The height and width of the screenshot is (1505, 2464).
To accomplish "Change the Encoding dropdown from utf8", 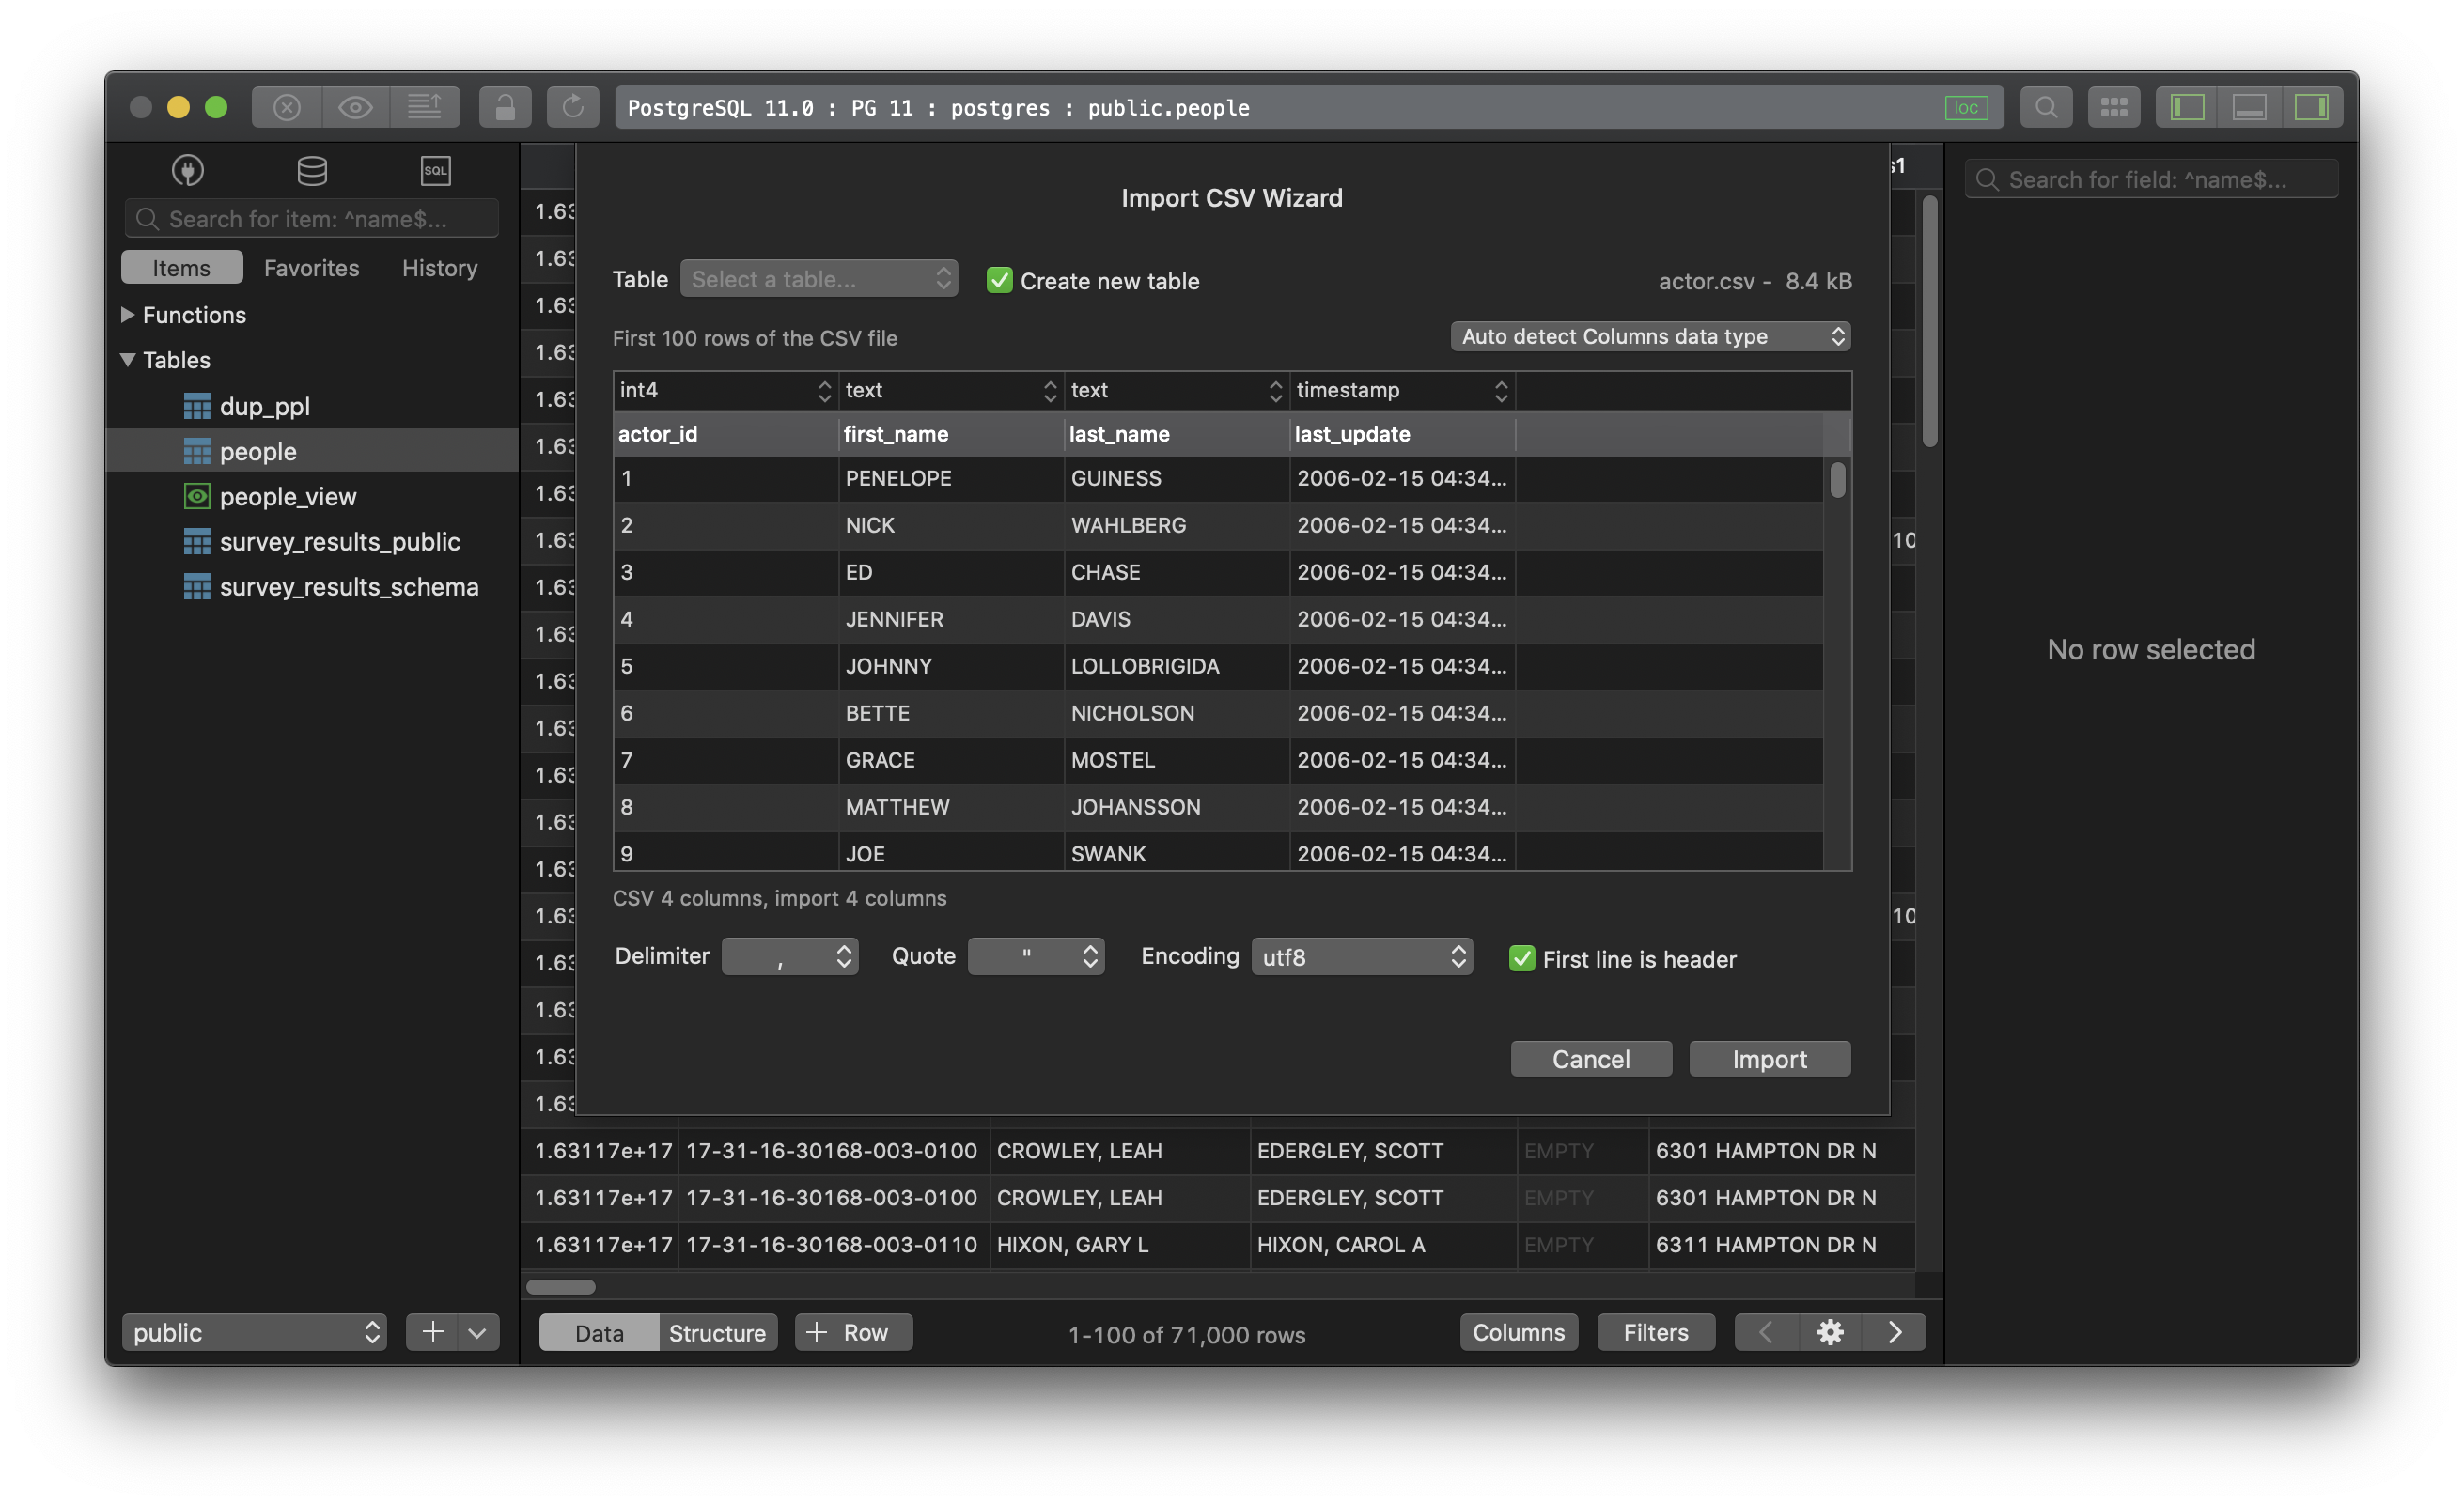I will [1361, 956].
